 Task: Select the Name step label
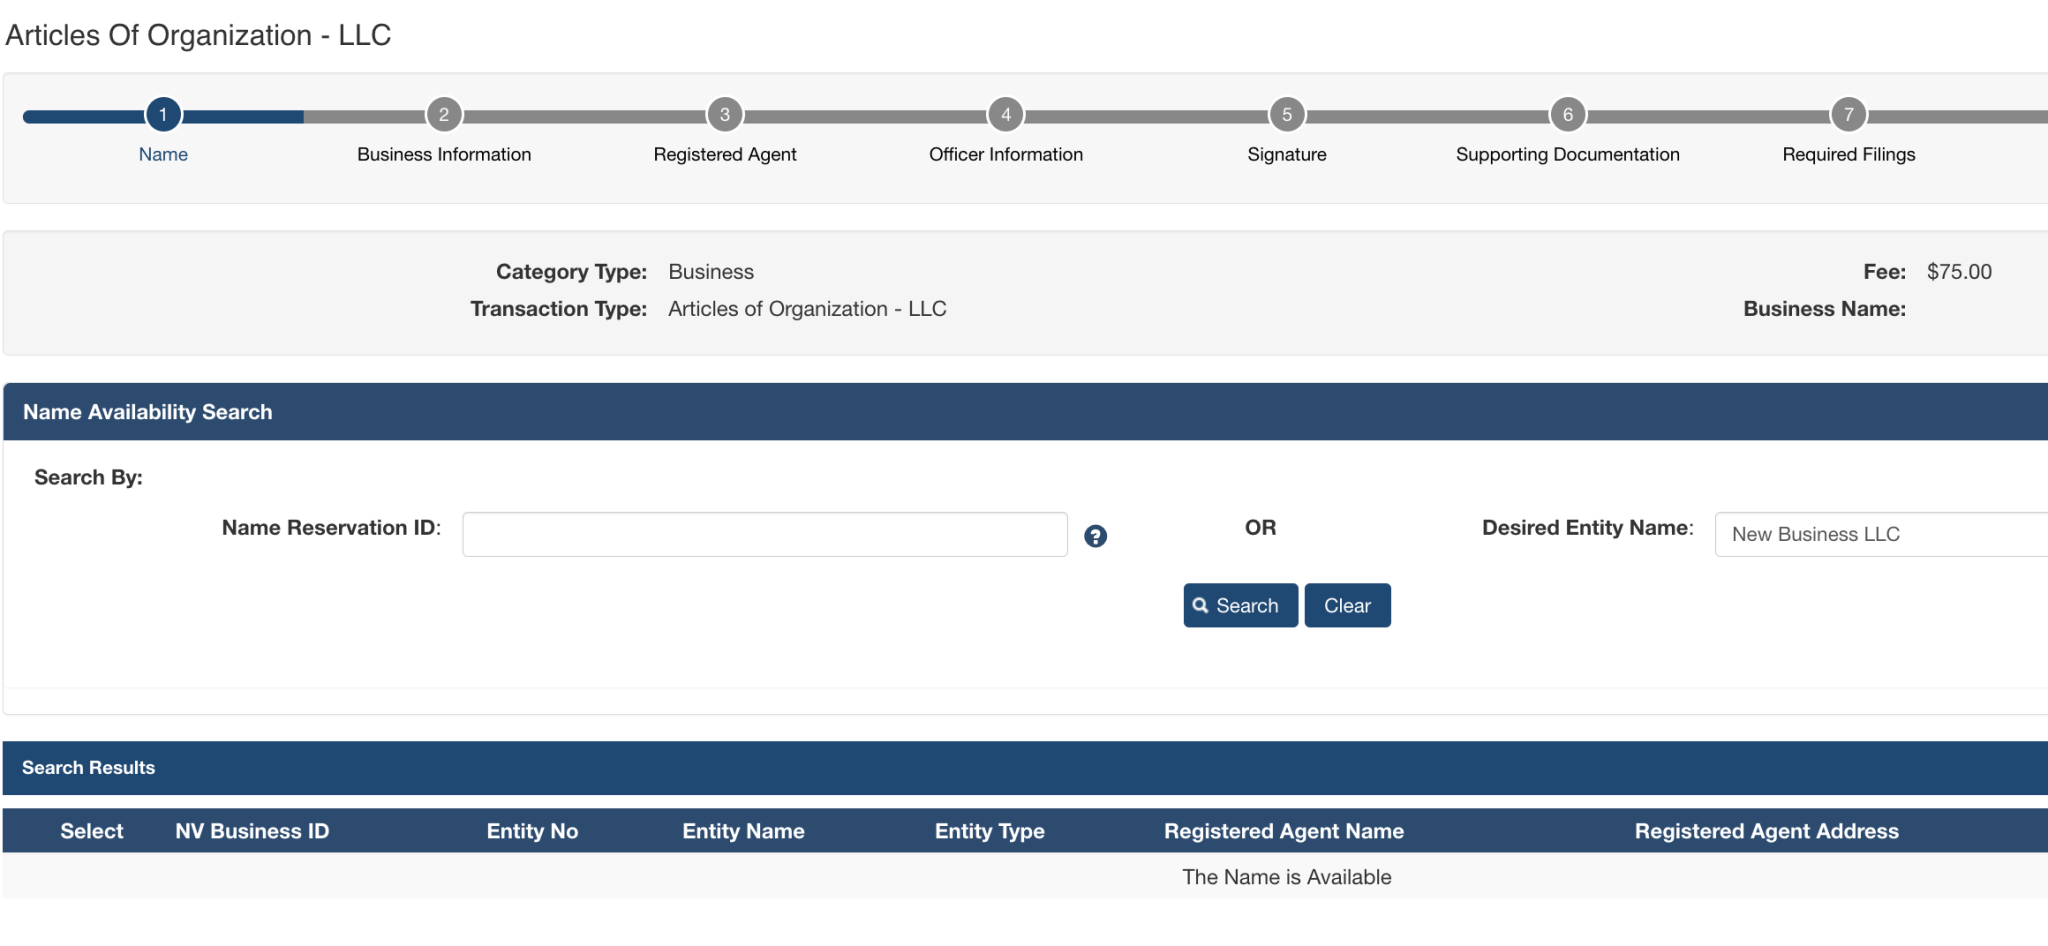point(163,154)
